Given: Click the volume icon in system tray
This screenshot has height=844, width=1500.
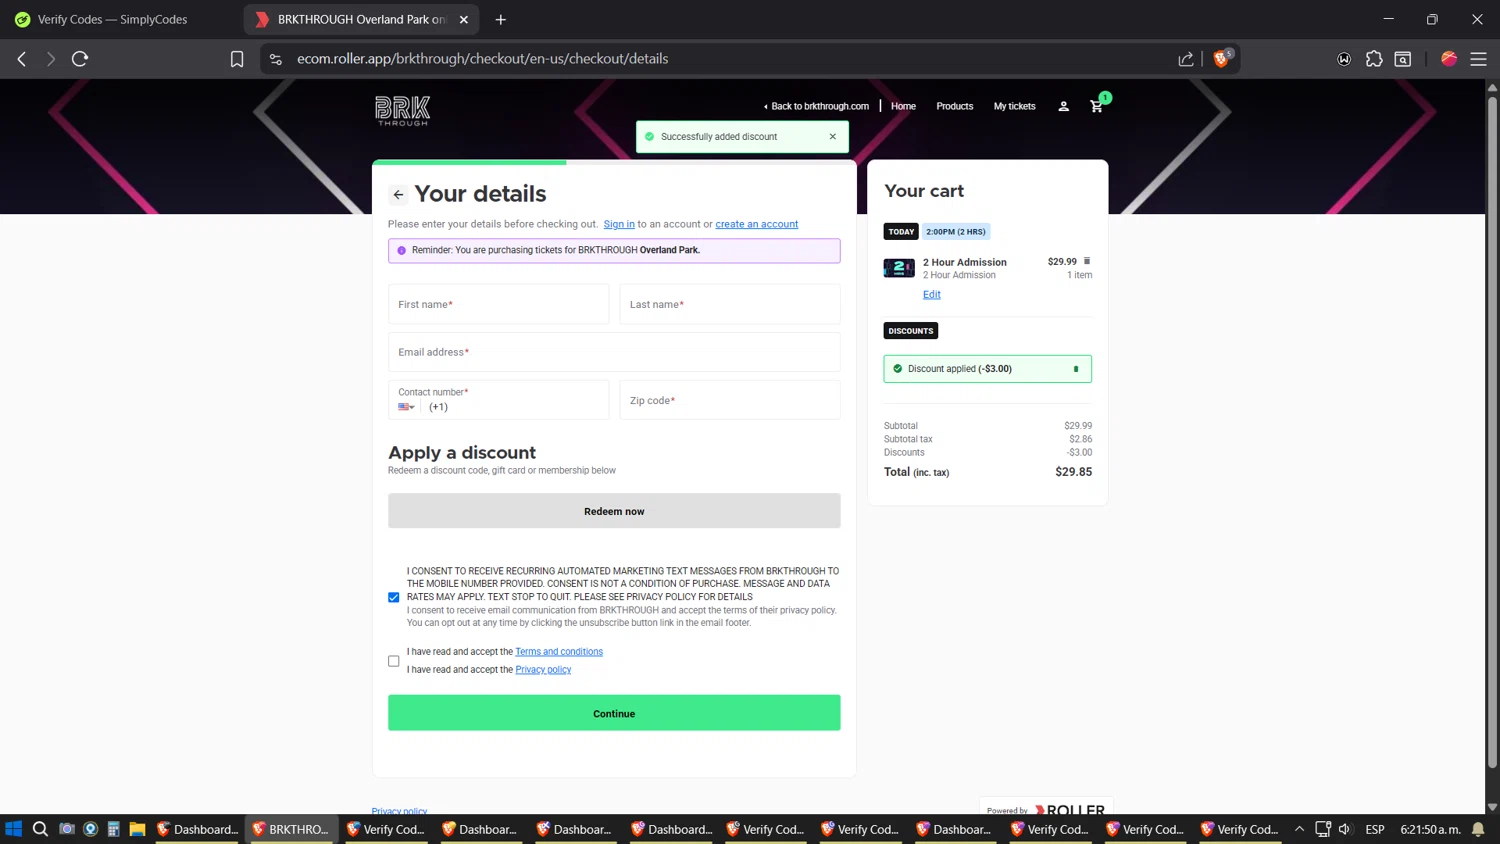Looking at the screenshot, I should [x=1345, y=829].
